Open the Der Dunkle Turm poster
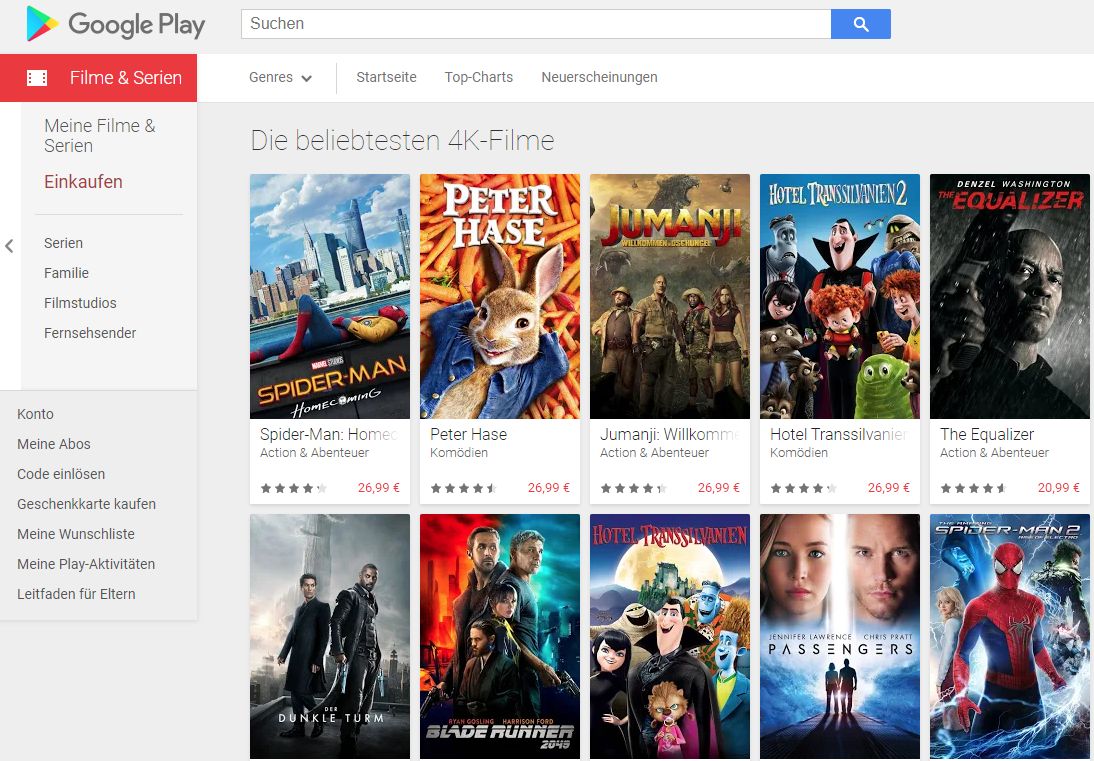 pyautogui.click(x=330, y=636)
